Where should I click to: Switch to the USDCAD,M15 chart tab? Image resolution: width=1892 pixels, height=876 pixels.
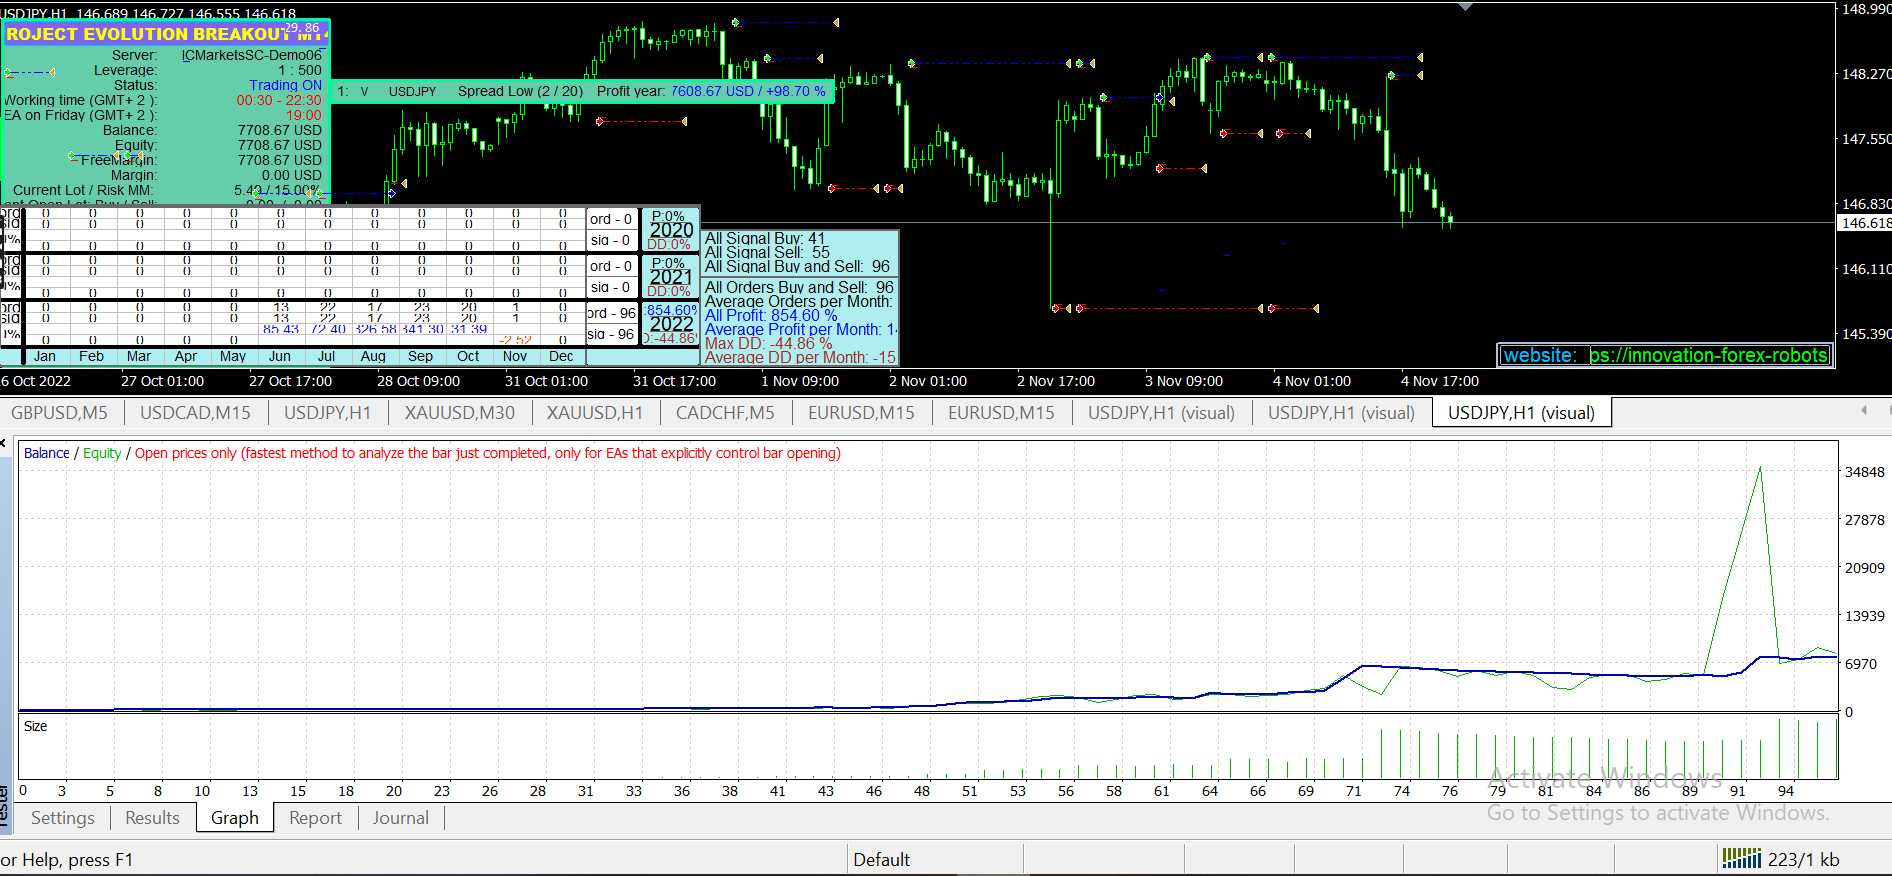(195, 412)
